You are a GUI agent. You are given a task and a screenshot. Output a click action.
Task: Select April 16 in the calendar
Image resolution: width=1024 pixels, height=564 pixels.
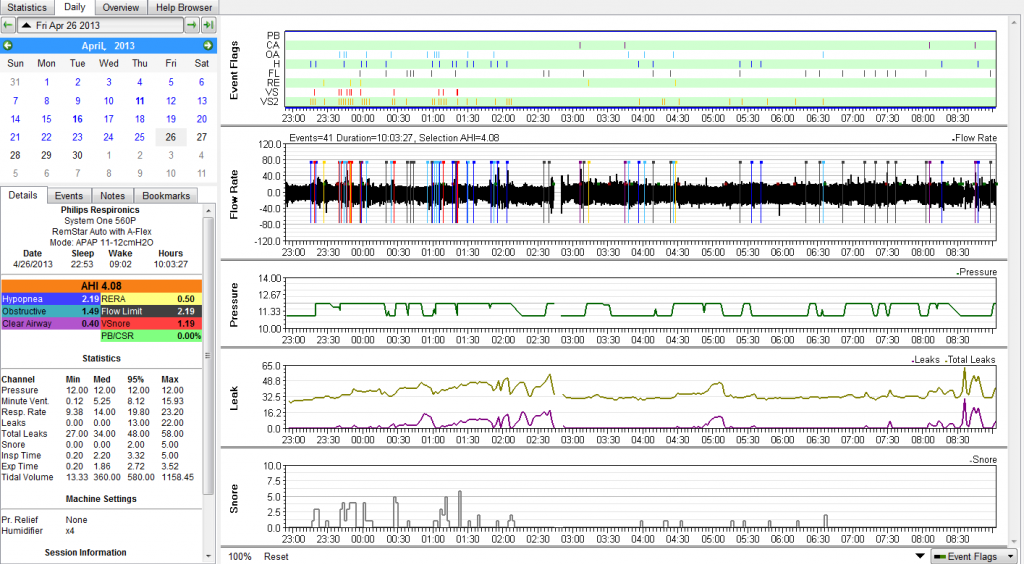coord(78,118)
